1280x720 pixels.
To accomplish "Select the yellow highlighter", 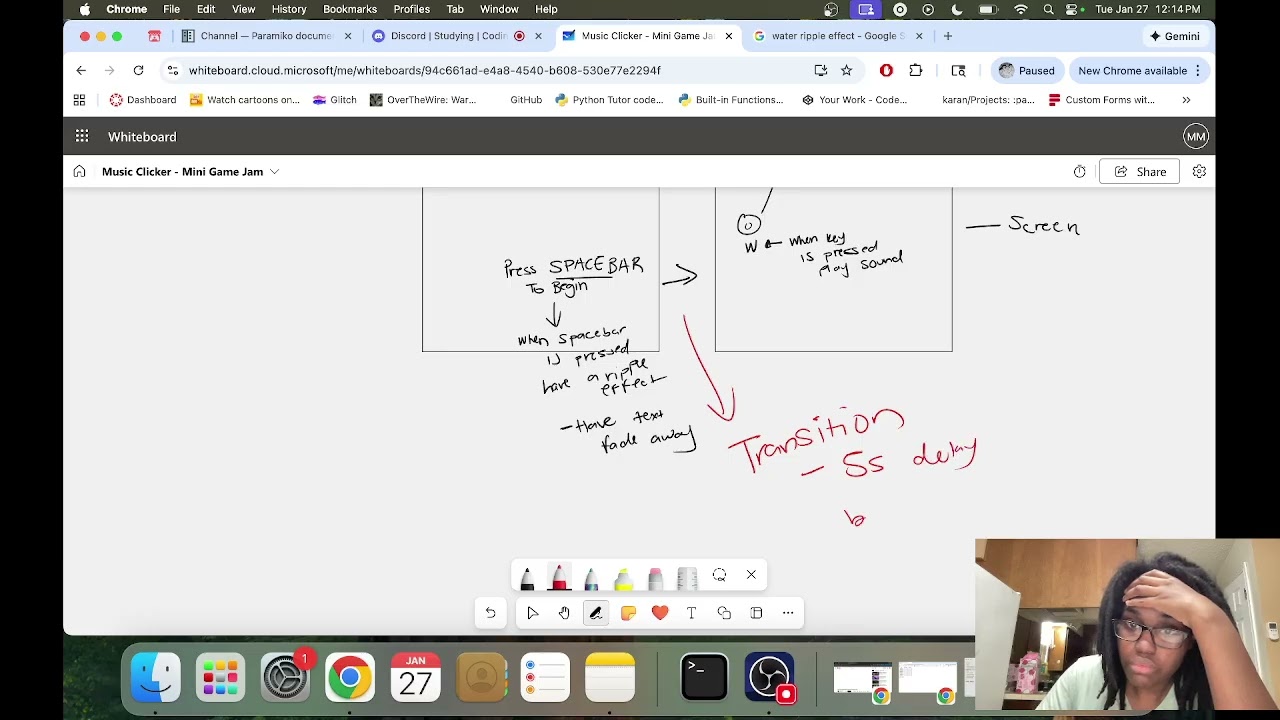I will click(x=623, y=577).
